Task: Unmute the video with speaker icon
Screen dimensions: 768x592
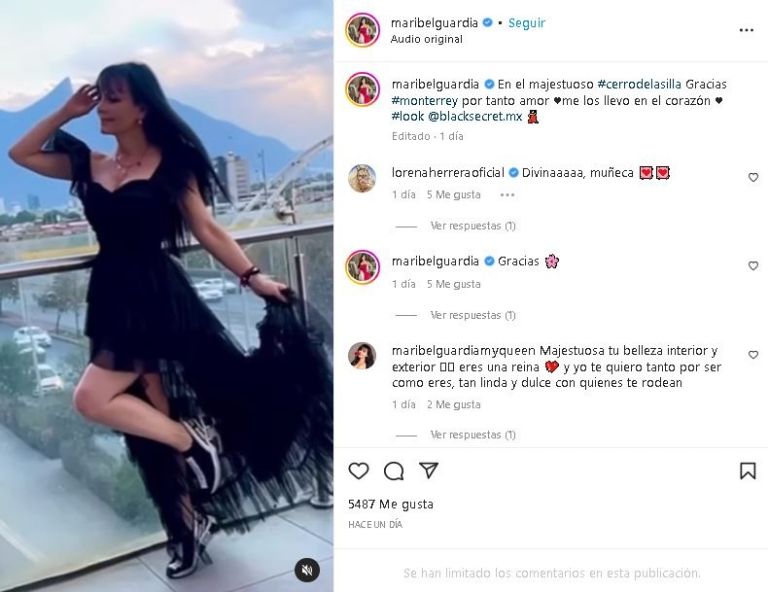Action: (307, 570)
